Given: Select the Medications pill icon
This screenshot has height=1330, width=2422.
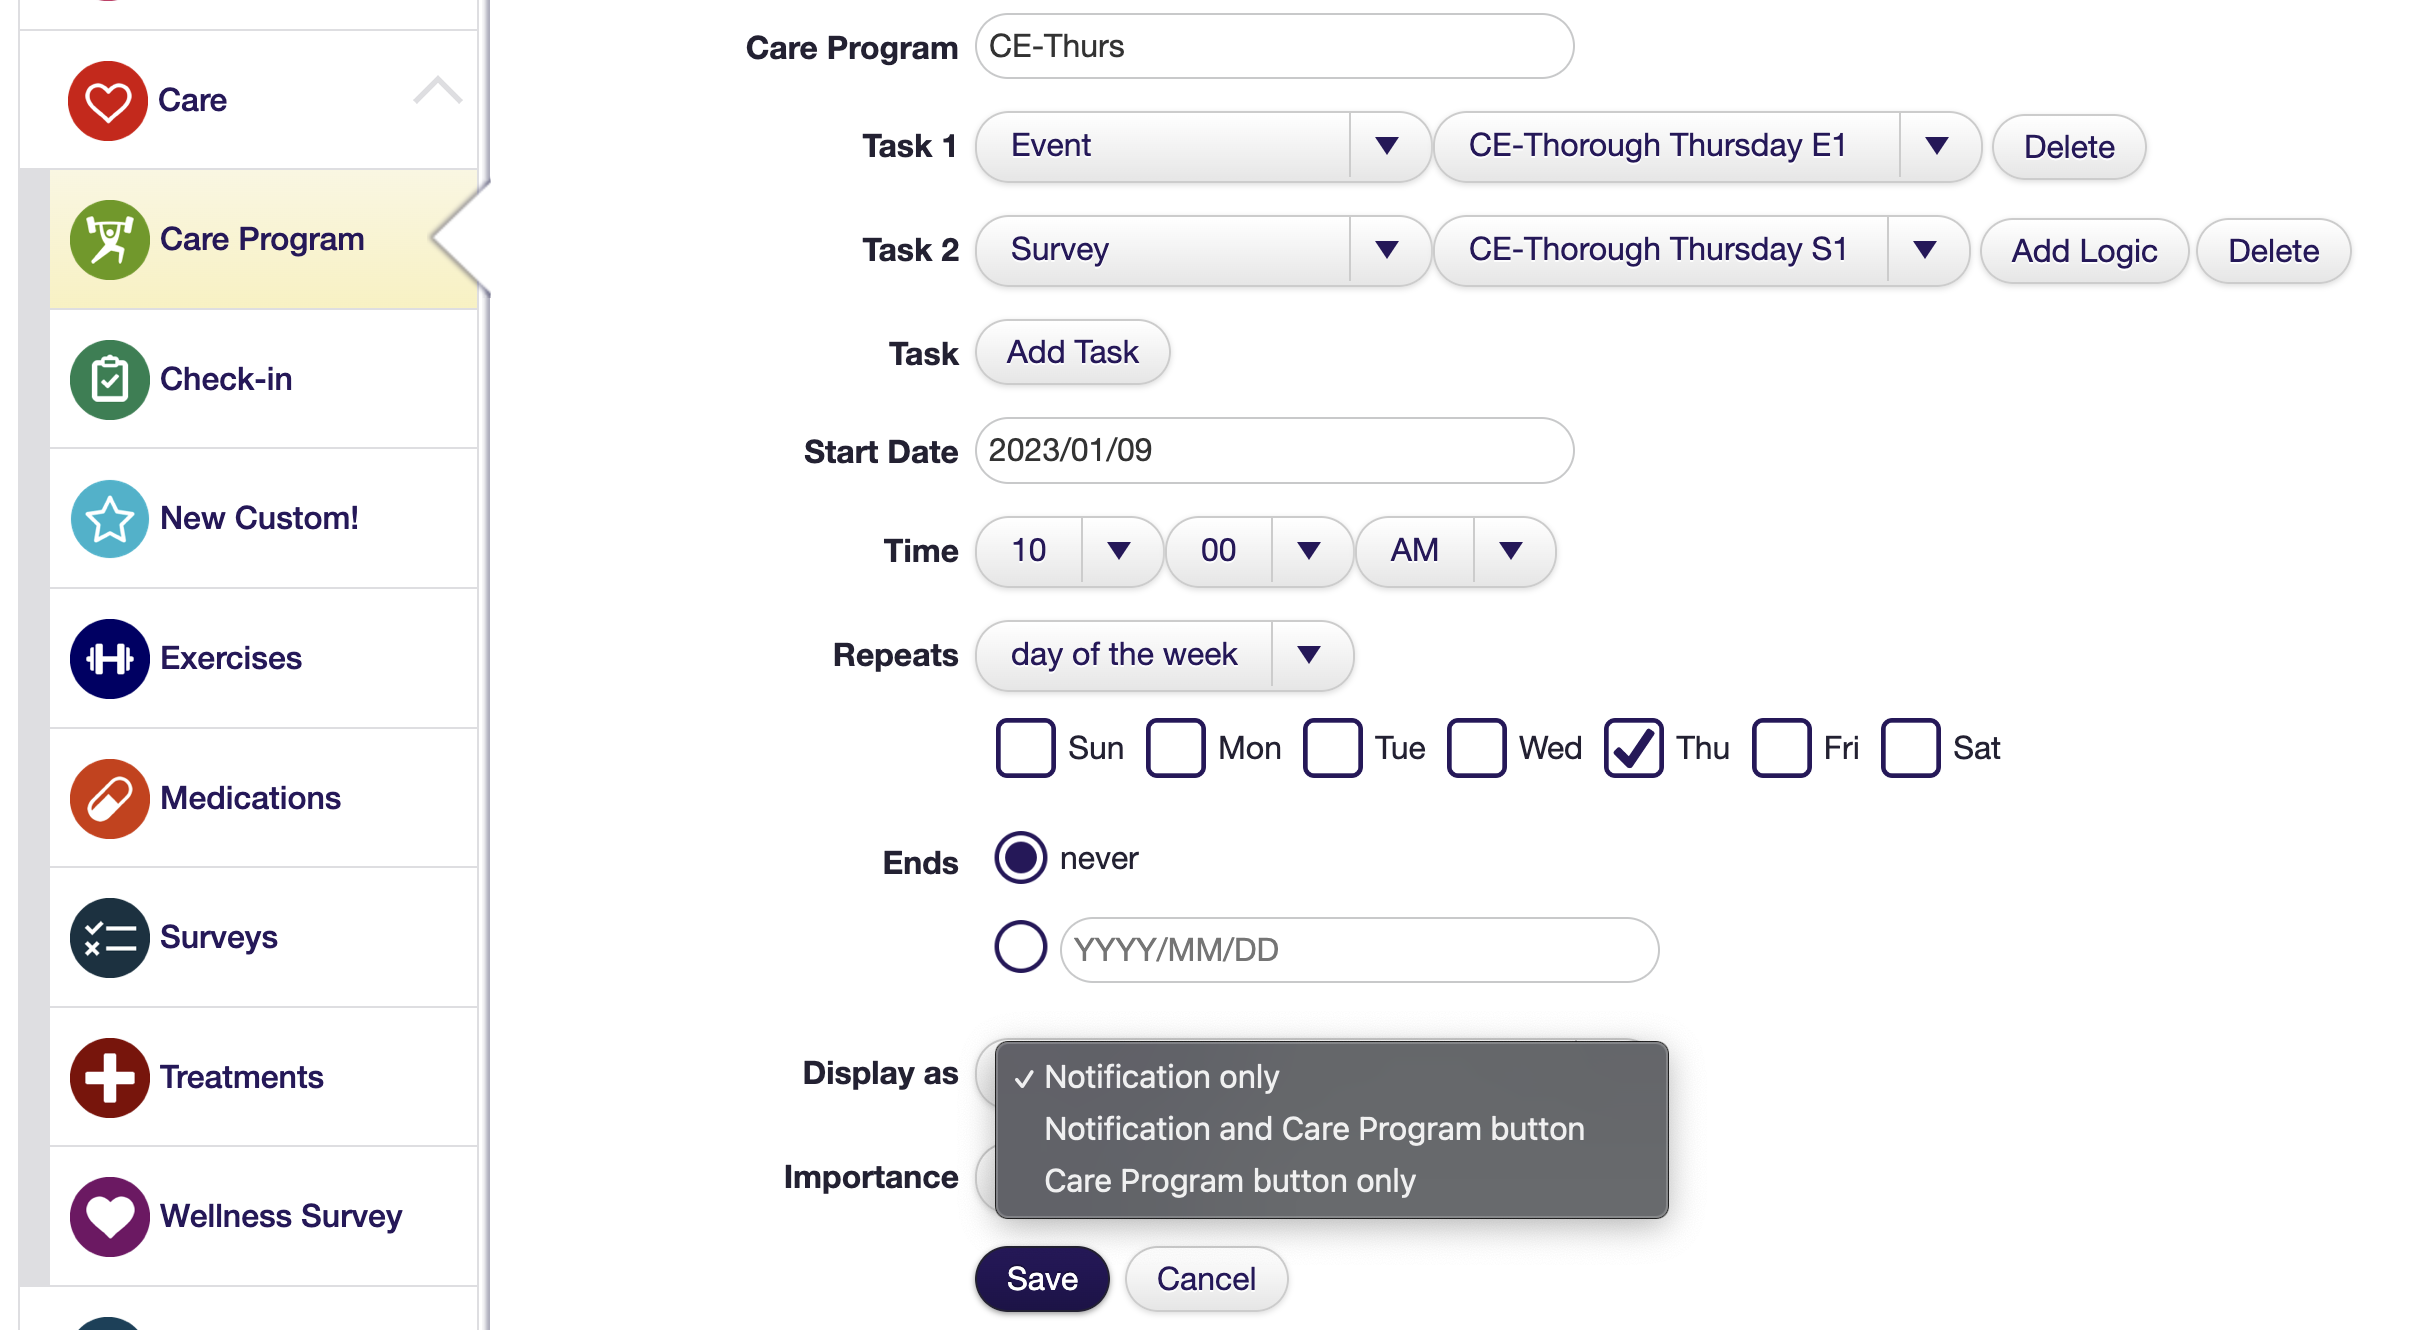Looking at the screenshot, I should (x=109, y=797).
